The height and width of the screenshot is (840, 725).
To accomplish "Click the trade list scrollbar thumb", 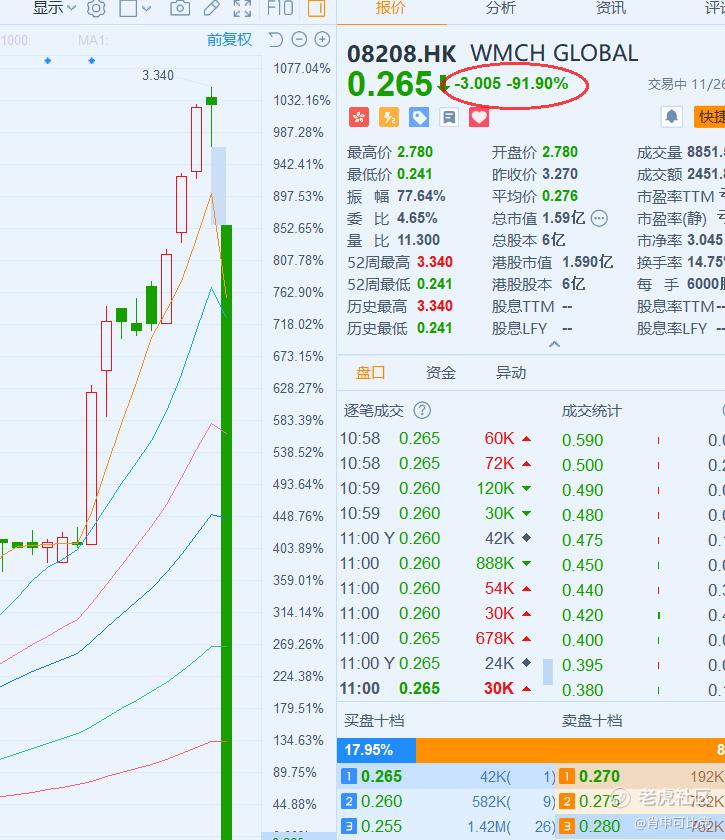I will tap(548, 672).
